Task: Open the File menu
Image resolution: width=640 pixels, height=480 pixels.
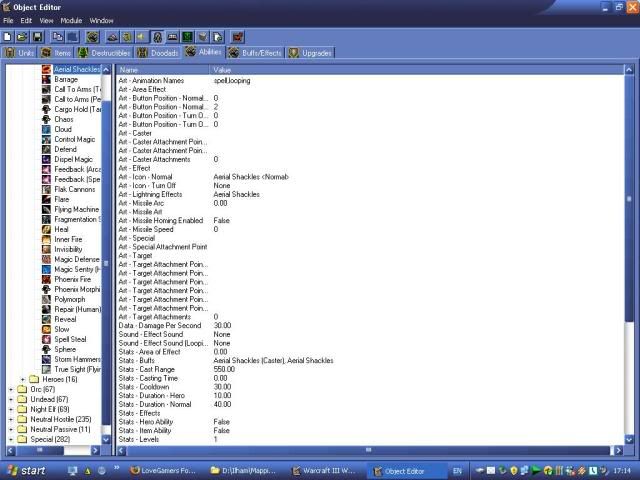Action: pos(8,20)
